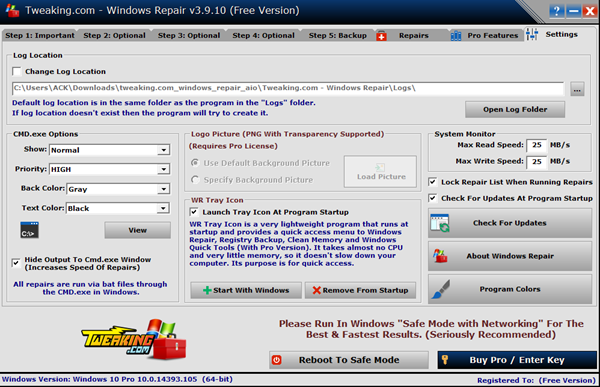Open the Text Color dropdown set to Black

[118, 208]
